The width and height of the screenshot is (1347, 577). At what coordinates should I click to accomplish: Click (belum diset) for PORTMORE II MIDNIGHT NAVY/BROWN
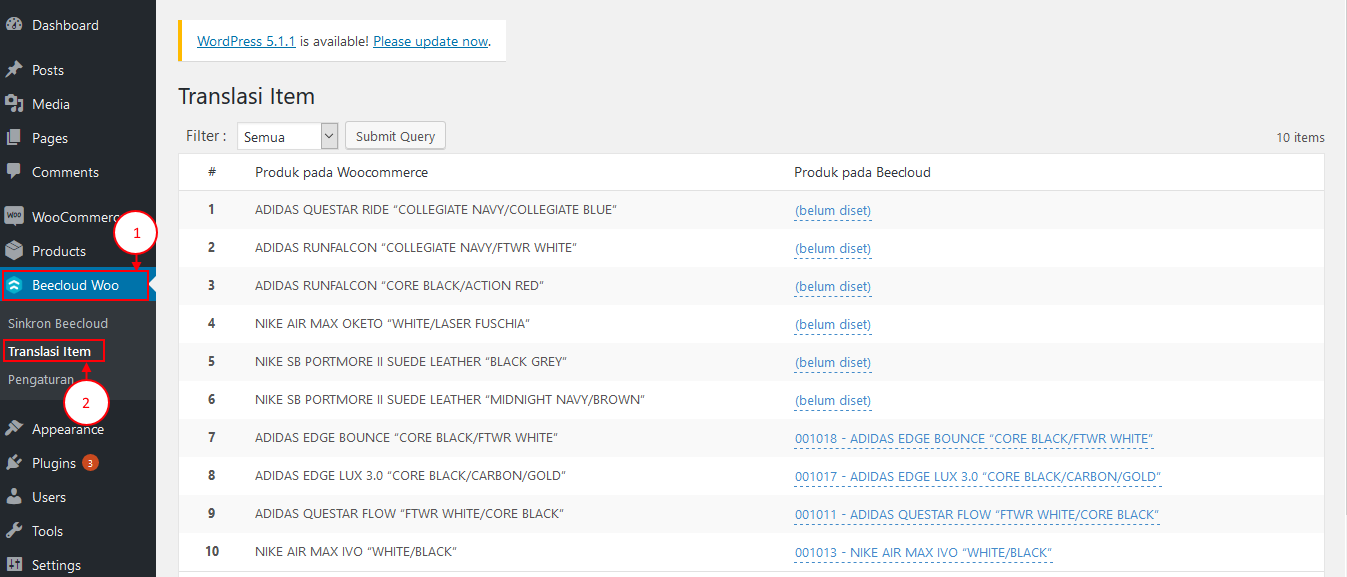(833, 400)
